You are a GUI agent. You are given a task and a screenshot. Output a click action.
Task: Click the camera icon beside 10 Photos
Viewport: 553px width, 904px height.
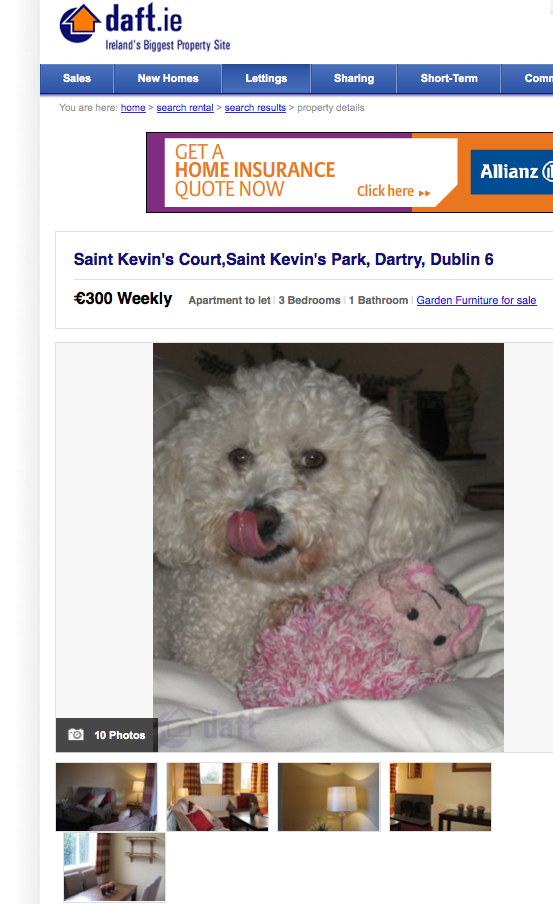pos(76,734)
